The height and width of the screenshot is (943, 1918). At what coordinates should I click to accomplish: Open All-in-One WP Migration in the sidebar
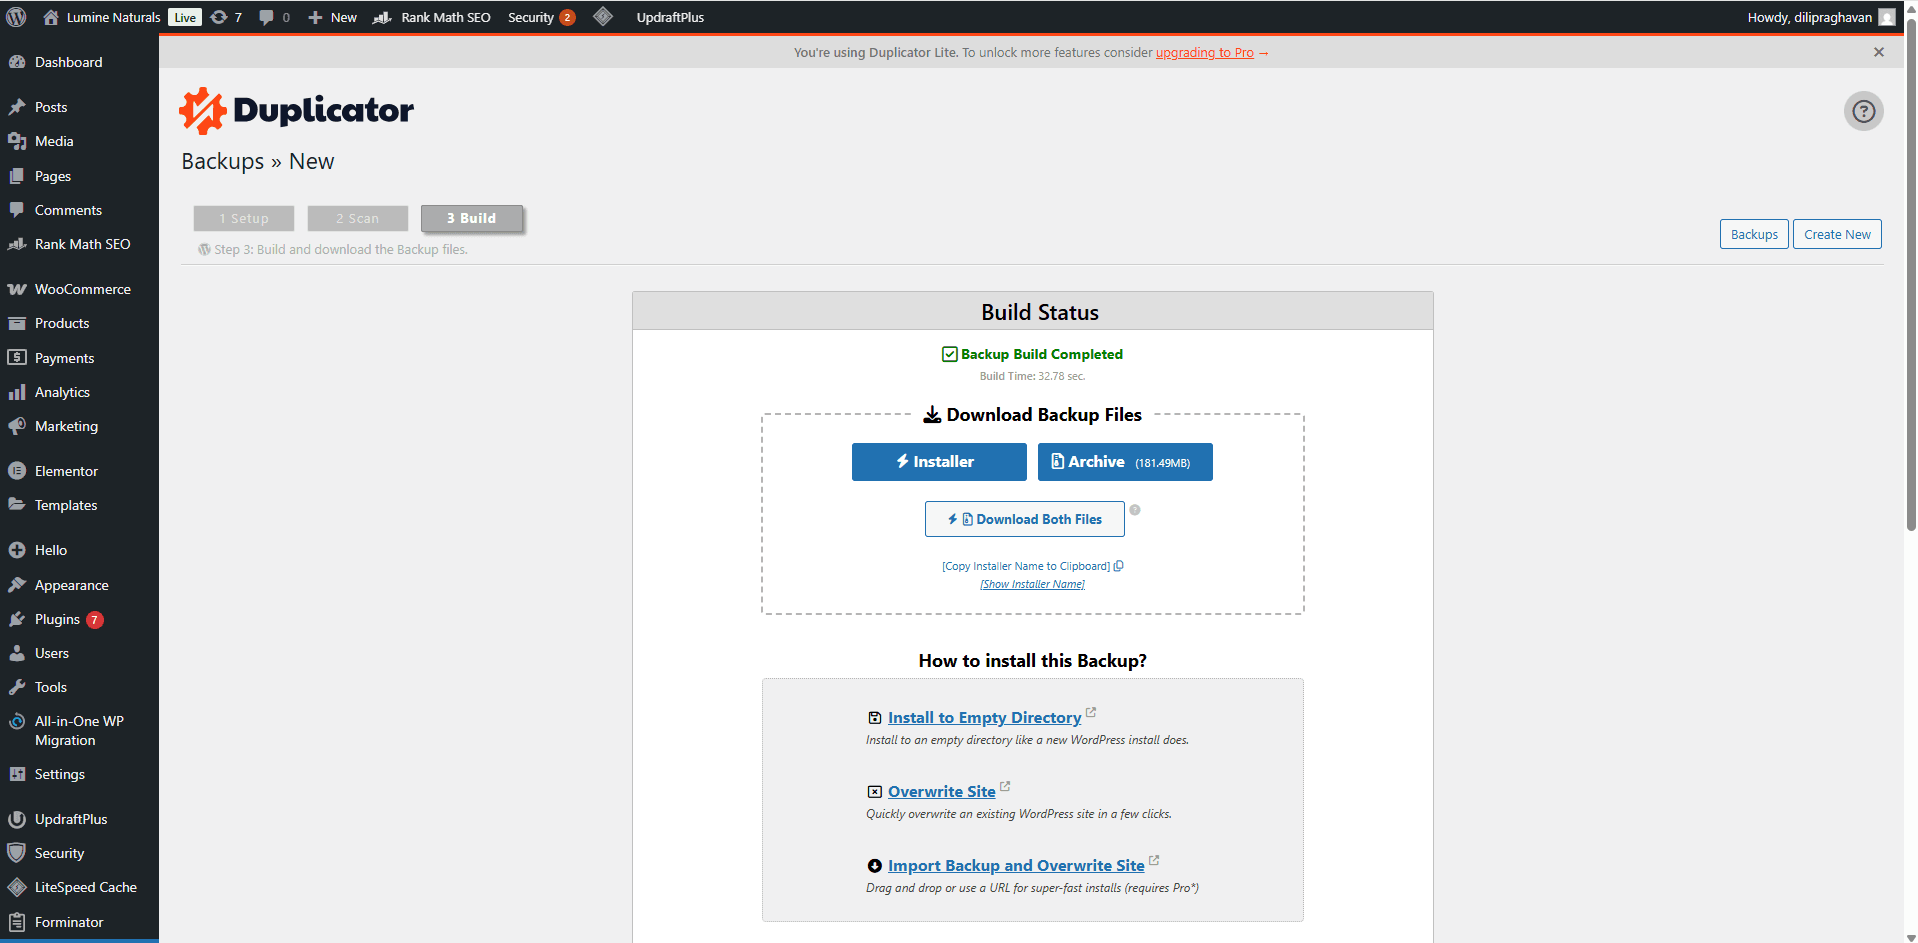point(79,731)
